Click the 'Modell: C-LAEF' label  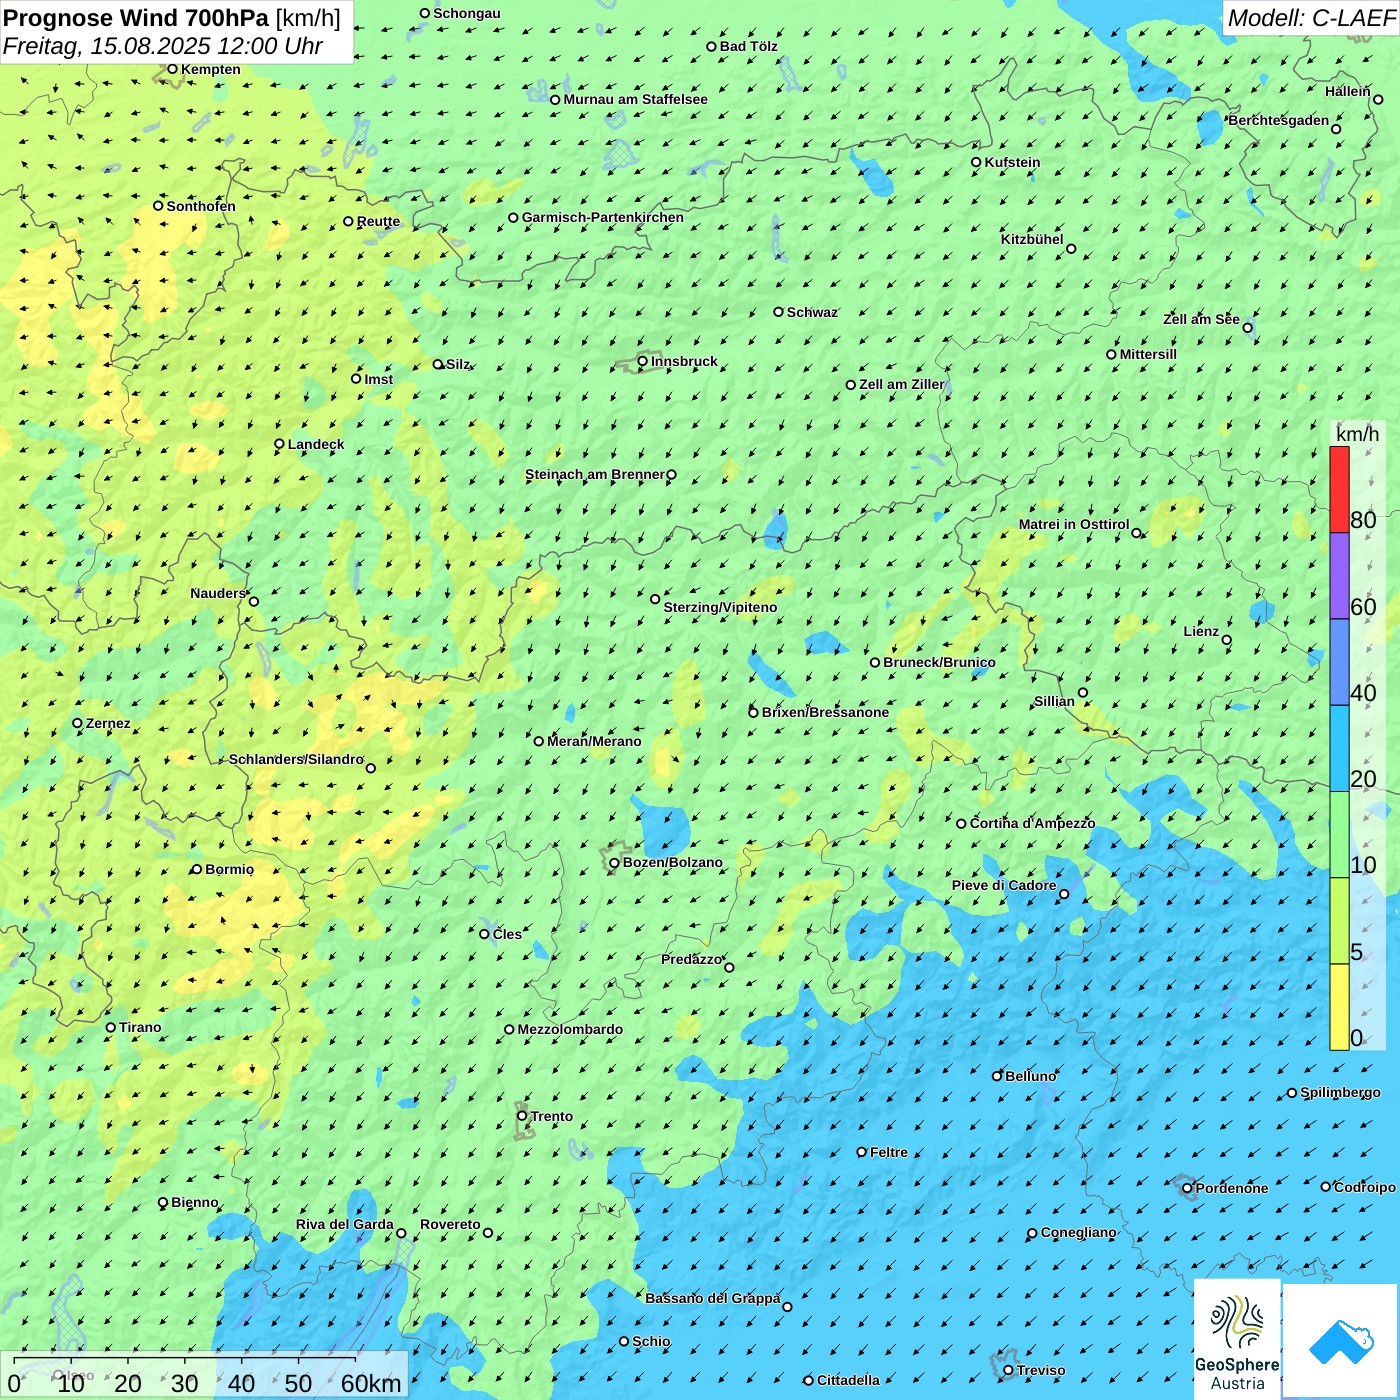pos(1311,18)
